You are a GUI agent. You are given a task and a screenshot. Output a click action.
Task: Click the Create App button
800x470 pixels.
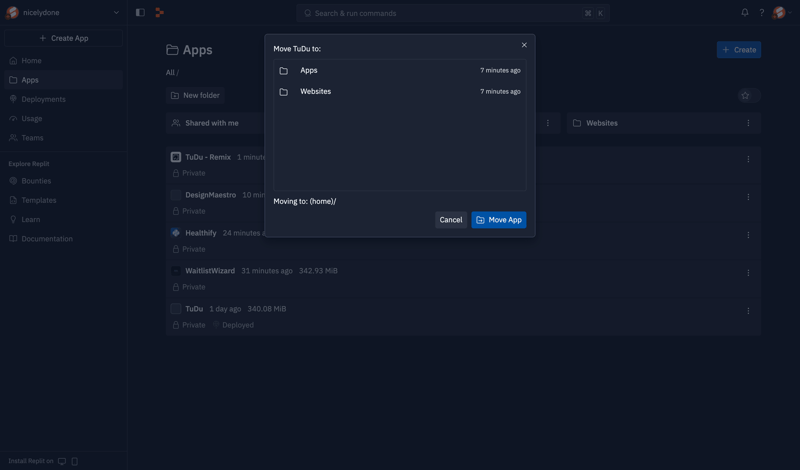(x=63, y=38)
